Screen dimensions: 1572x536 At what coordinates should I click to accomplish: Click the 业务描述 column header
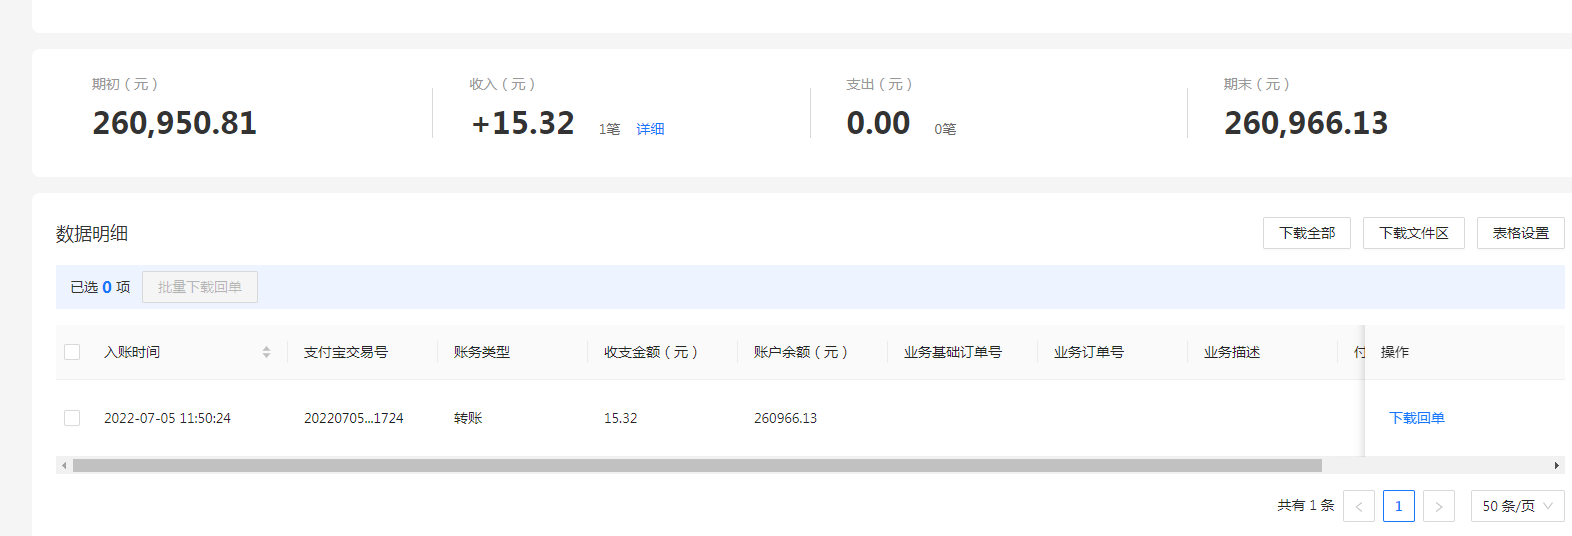pyautogui.click(x=1232, y=352)
